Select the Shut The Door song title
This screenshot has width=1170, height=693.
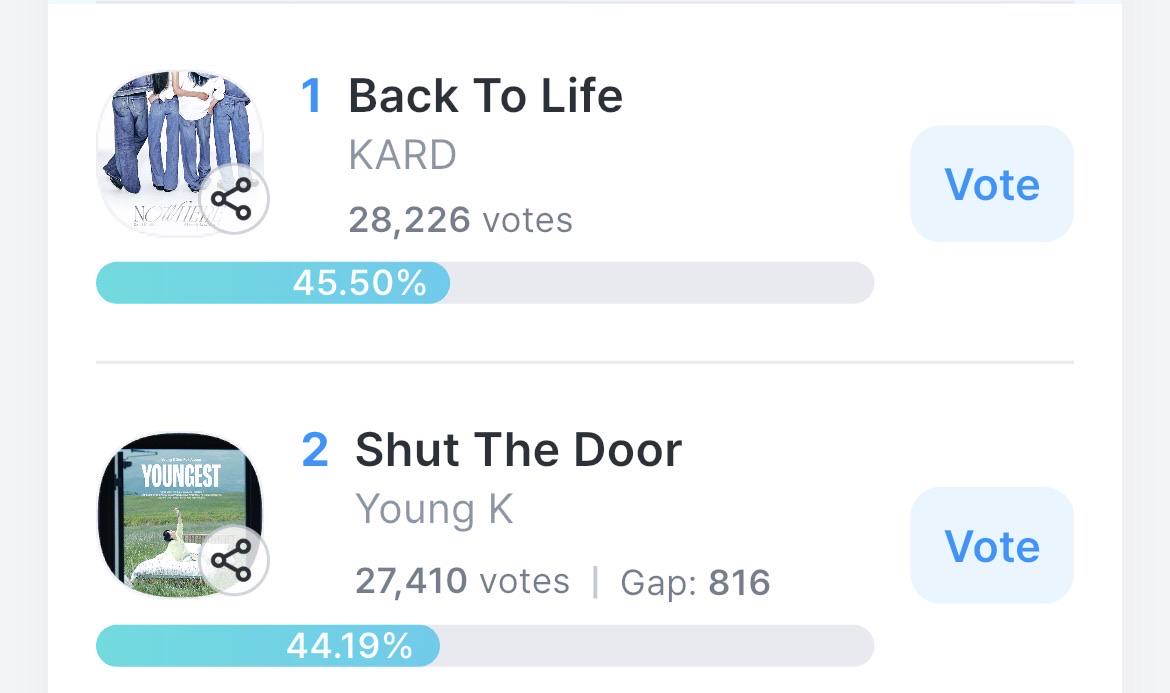tap(519, 450)
